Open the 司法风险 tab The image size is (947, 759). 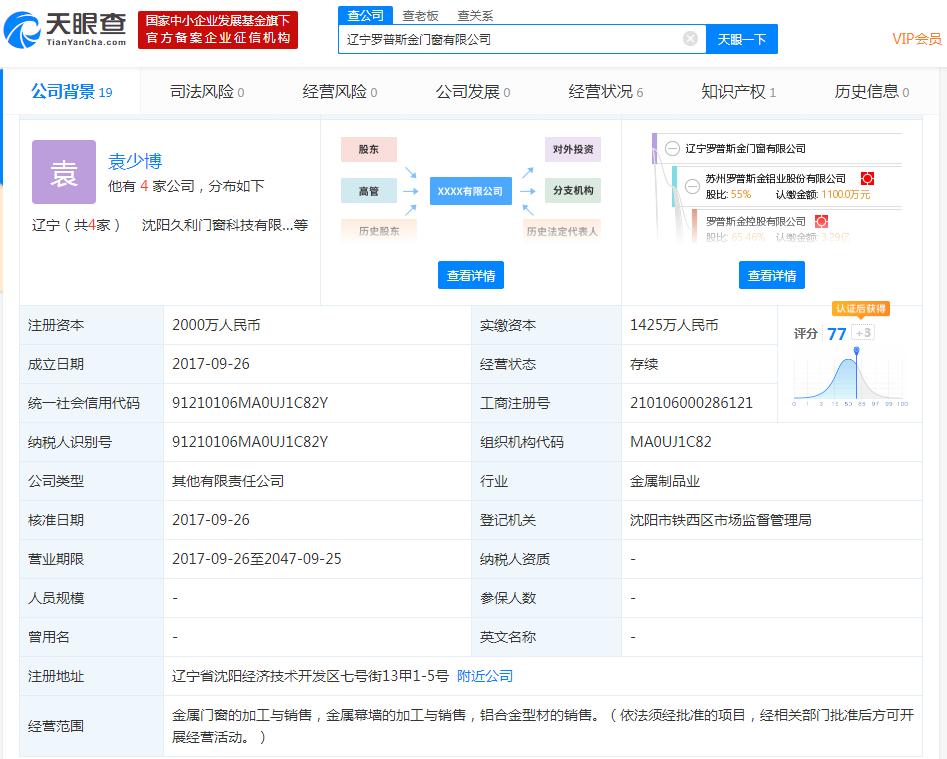[x=207, y=92]
